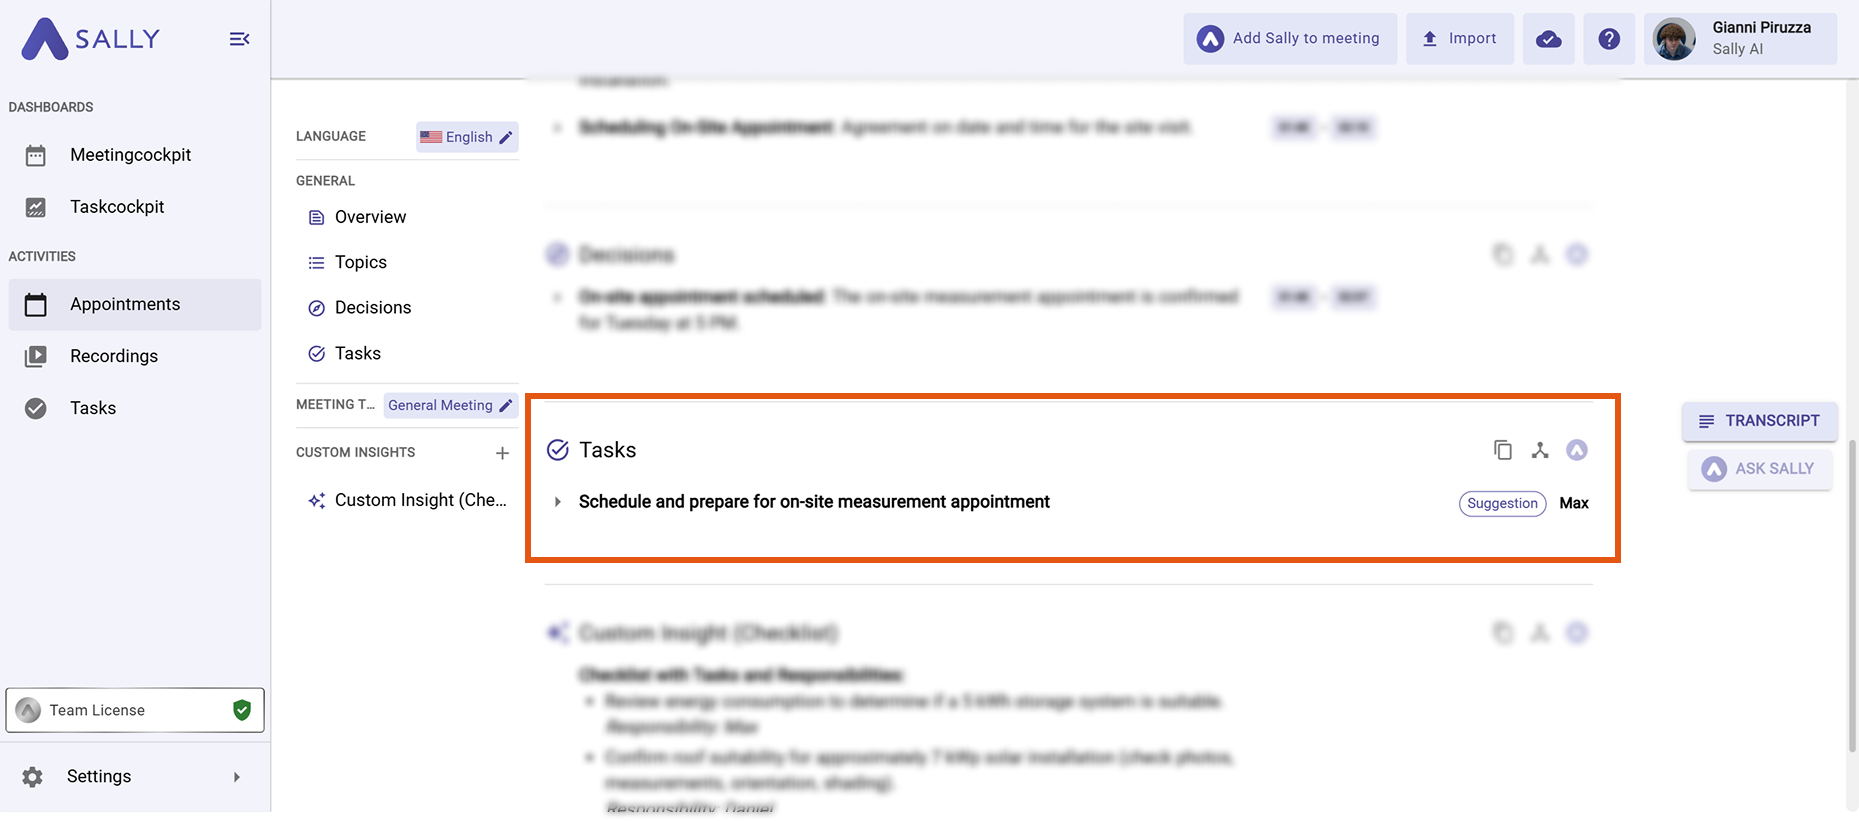Open the Transcript panel
The height and width of the screenshot is (821, 1859).
tap(1759, 421)
